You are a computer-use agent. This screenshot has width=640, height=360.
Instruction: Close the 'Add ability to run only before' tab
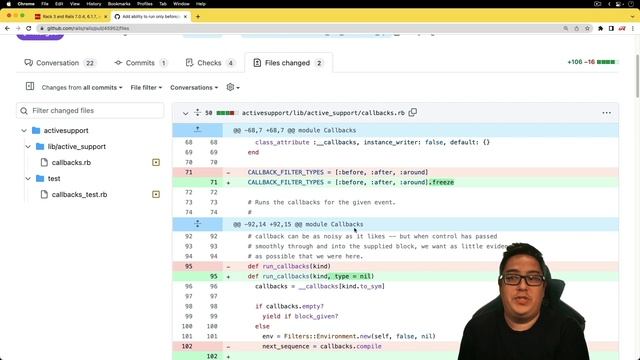pyautogui.click(x=185, y=17)
